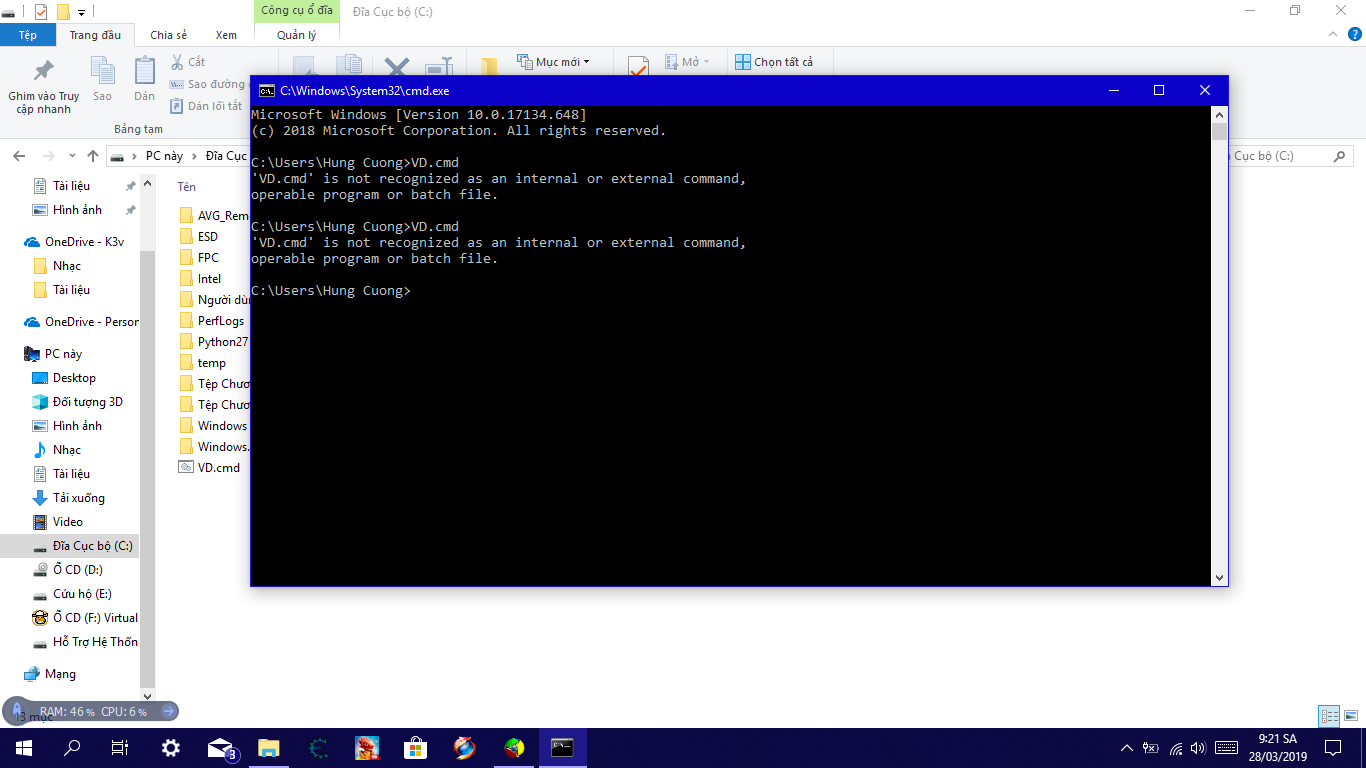The height and width of the screenshot is (768, 1366).
Task: Click the new folder icon in Quick Access Toolbar
Action: click(x=63, y=12)
